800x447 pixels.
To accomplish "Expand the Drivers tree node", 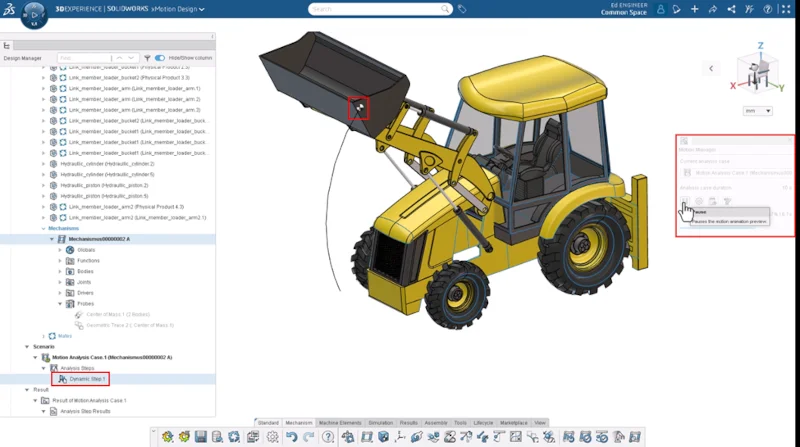I will click(59, 292).
